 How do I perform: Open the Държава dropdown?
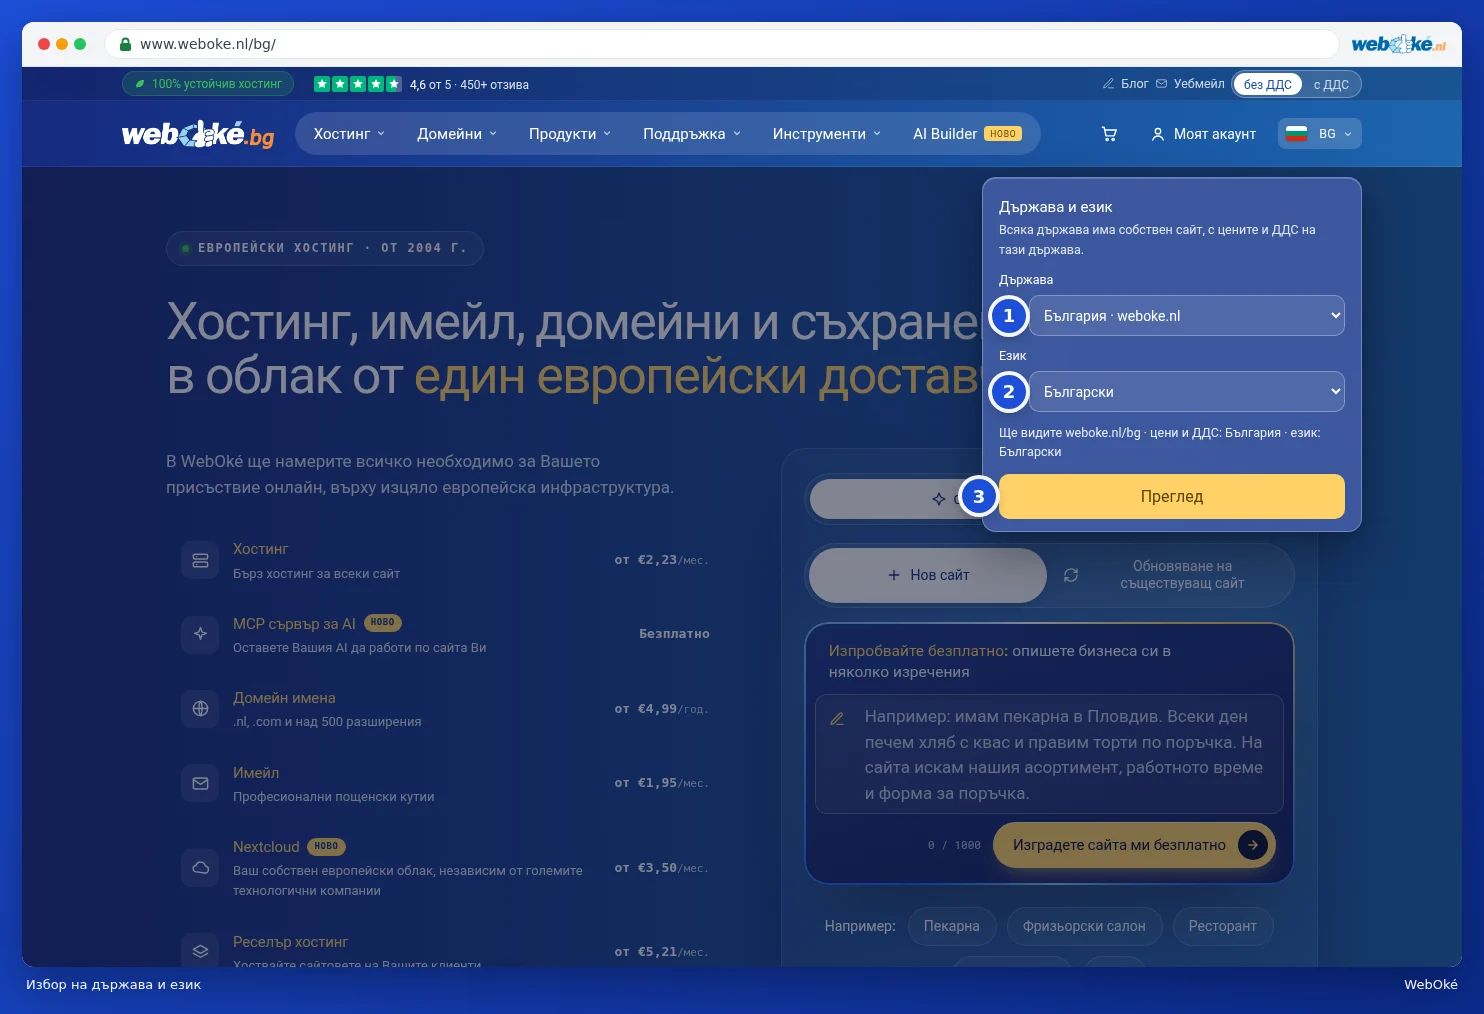pos(1186,316)
